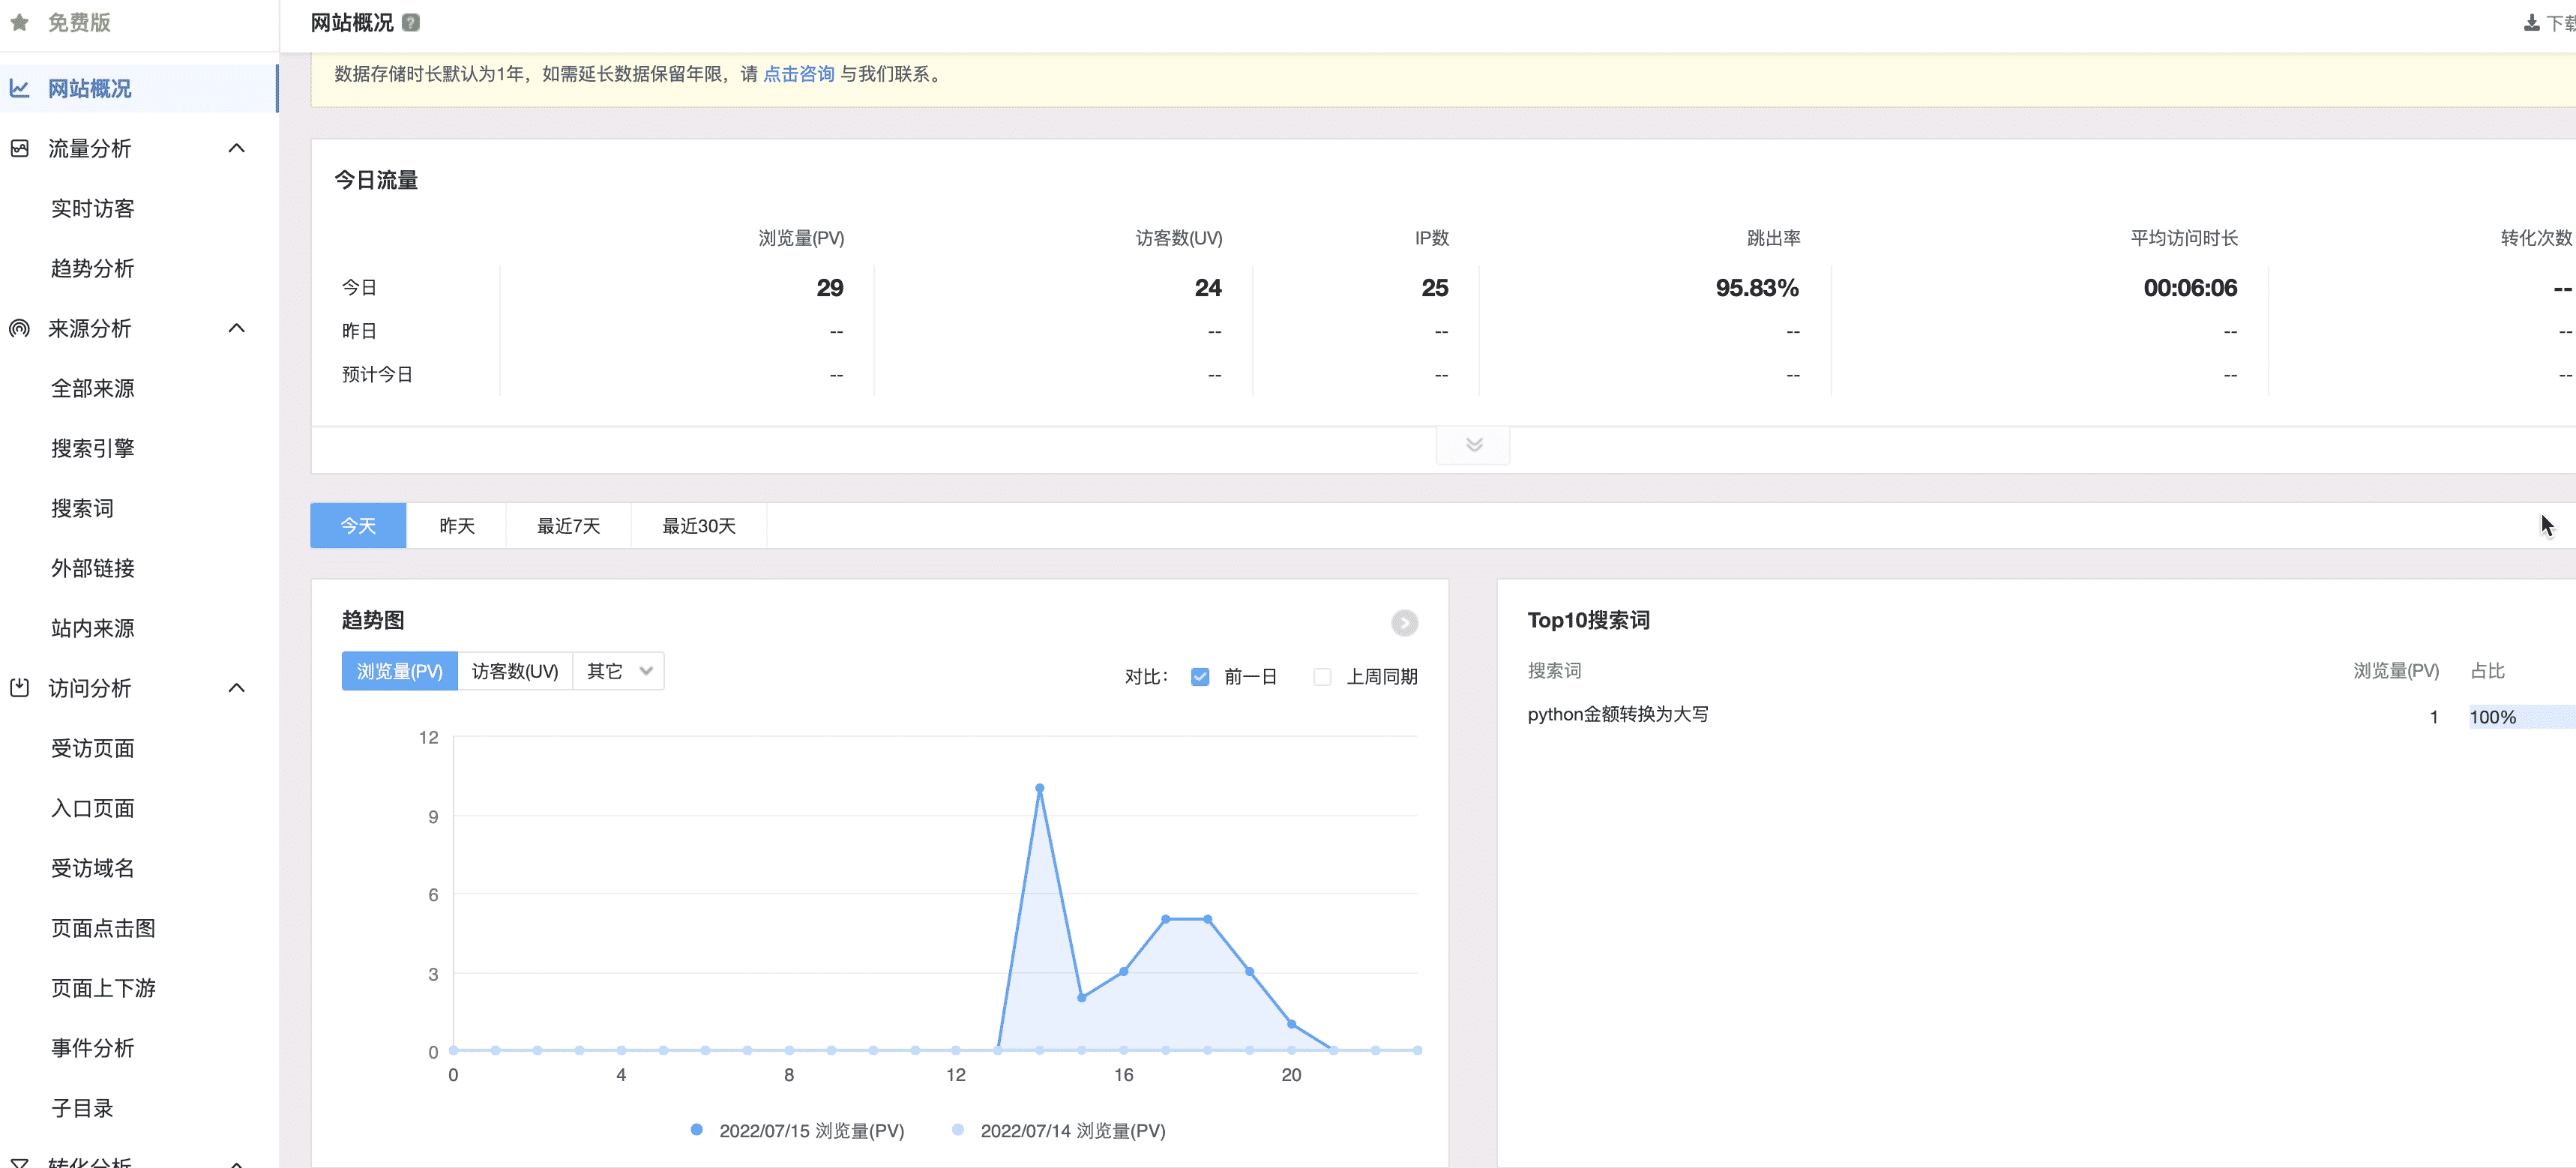Click the average visit duration 00:06:06
This screenshot has height=1168, width=2576.
pyautogui.click(x=2189, y=288)
